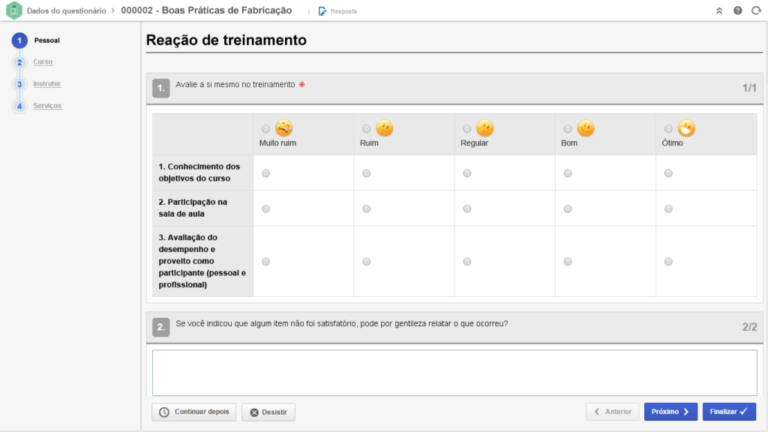Go to the Instrutor step
Viewport: 768px width, 432px height.
pyautogui.click(x=47, y=84)
